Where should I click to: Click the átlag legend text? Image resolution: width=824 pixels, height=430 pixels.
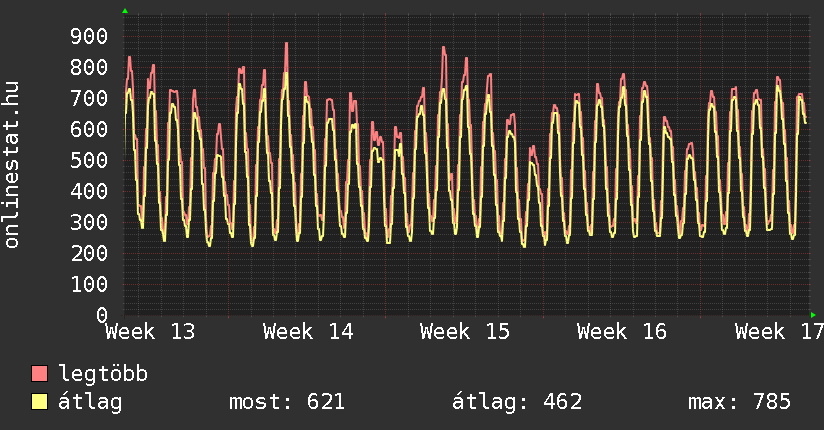coord(91,402)
